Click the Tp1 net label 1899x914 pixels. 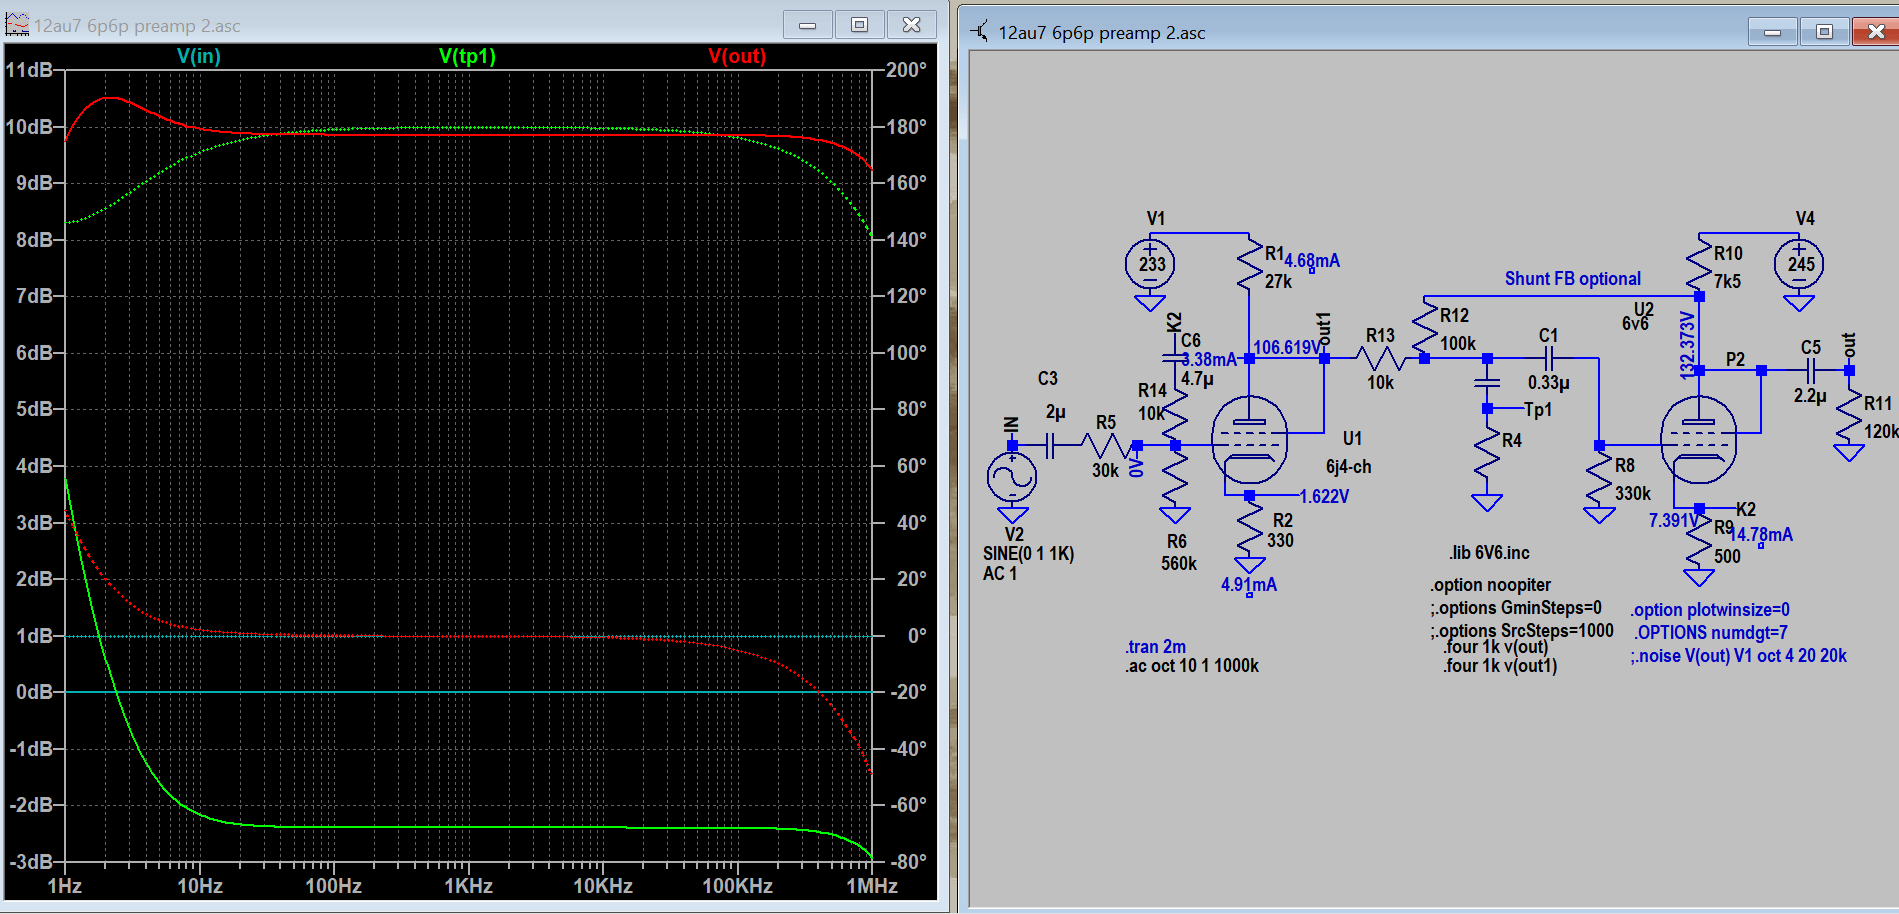1538,410
